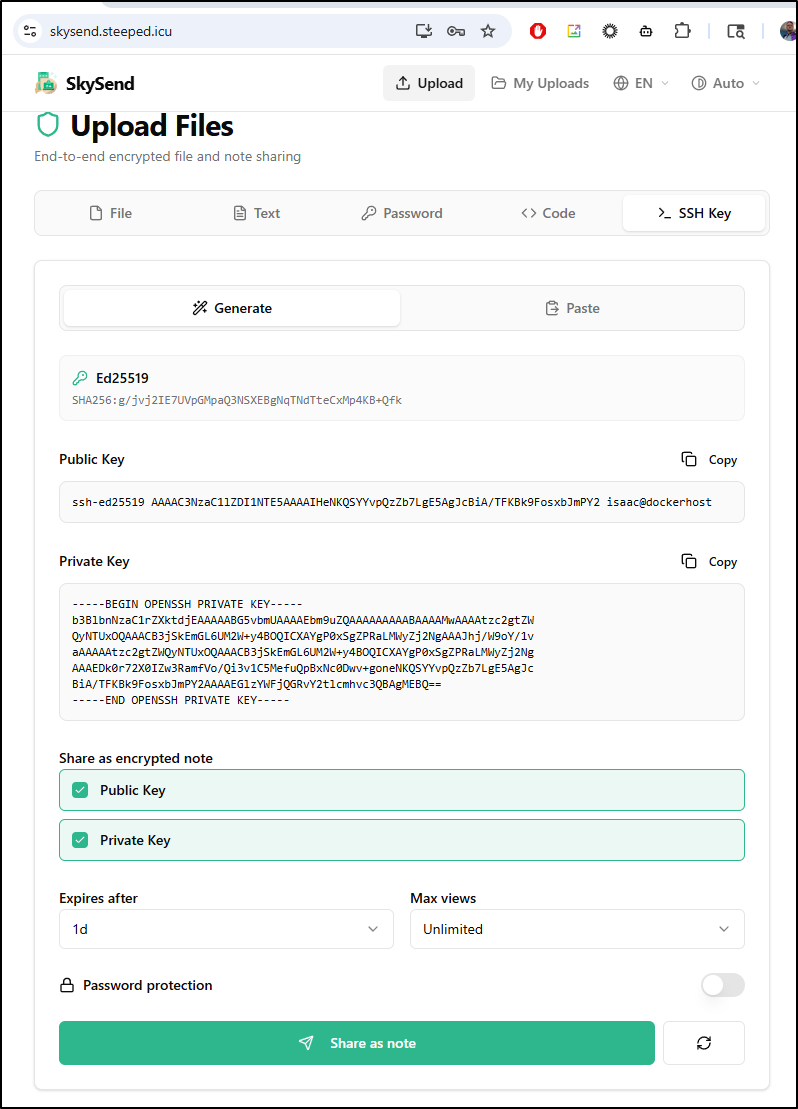Switch to Paste mode

click(572, 308)
